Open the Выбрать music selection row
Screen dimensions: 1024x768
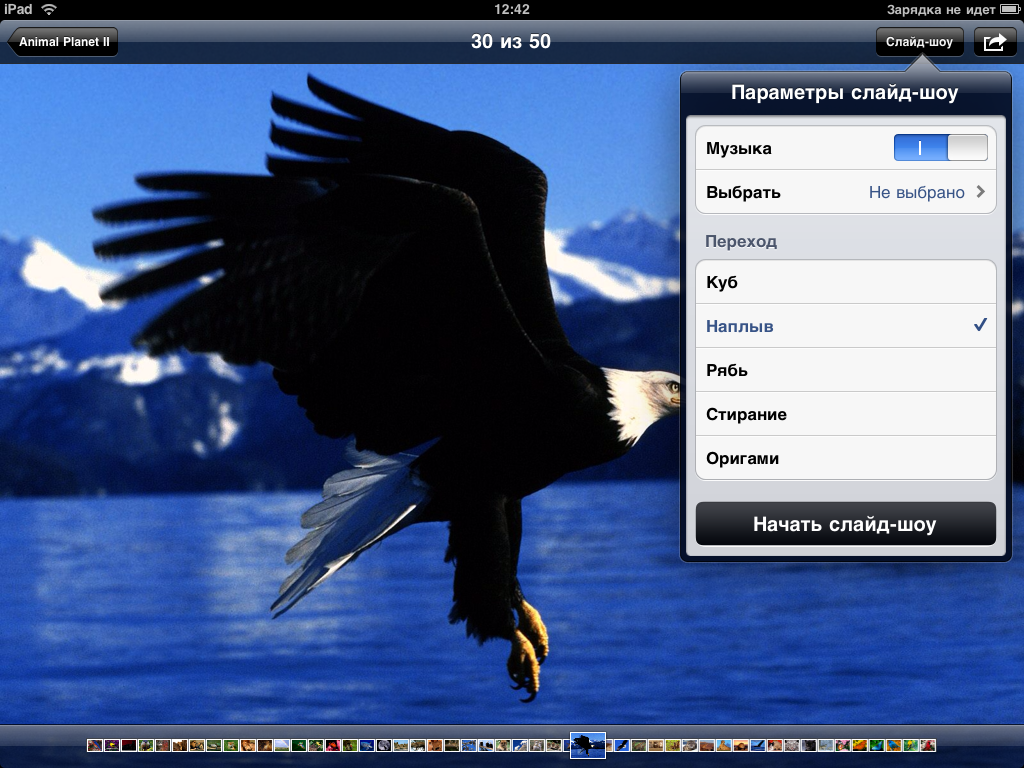845,192
